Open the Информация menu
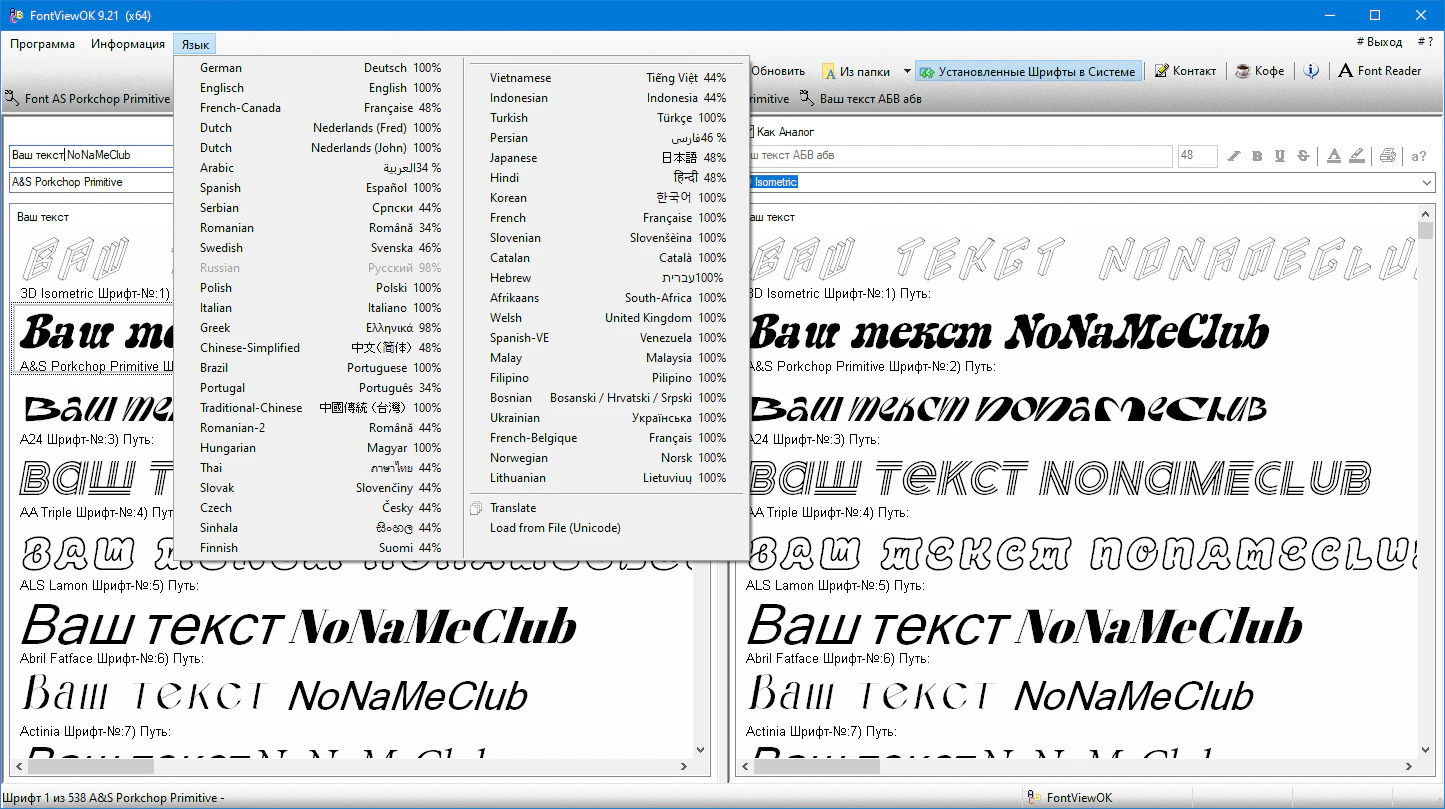This screenshot has height=809, width=1445. 128,44
